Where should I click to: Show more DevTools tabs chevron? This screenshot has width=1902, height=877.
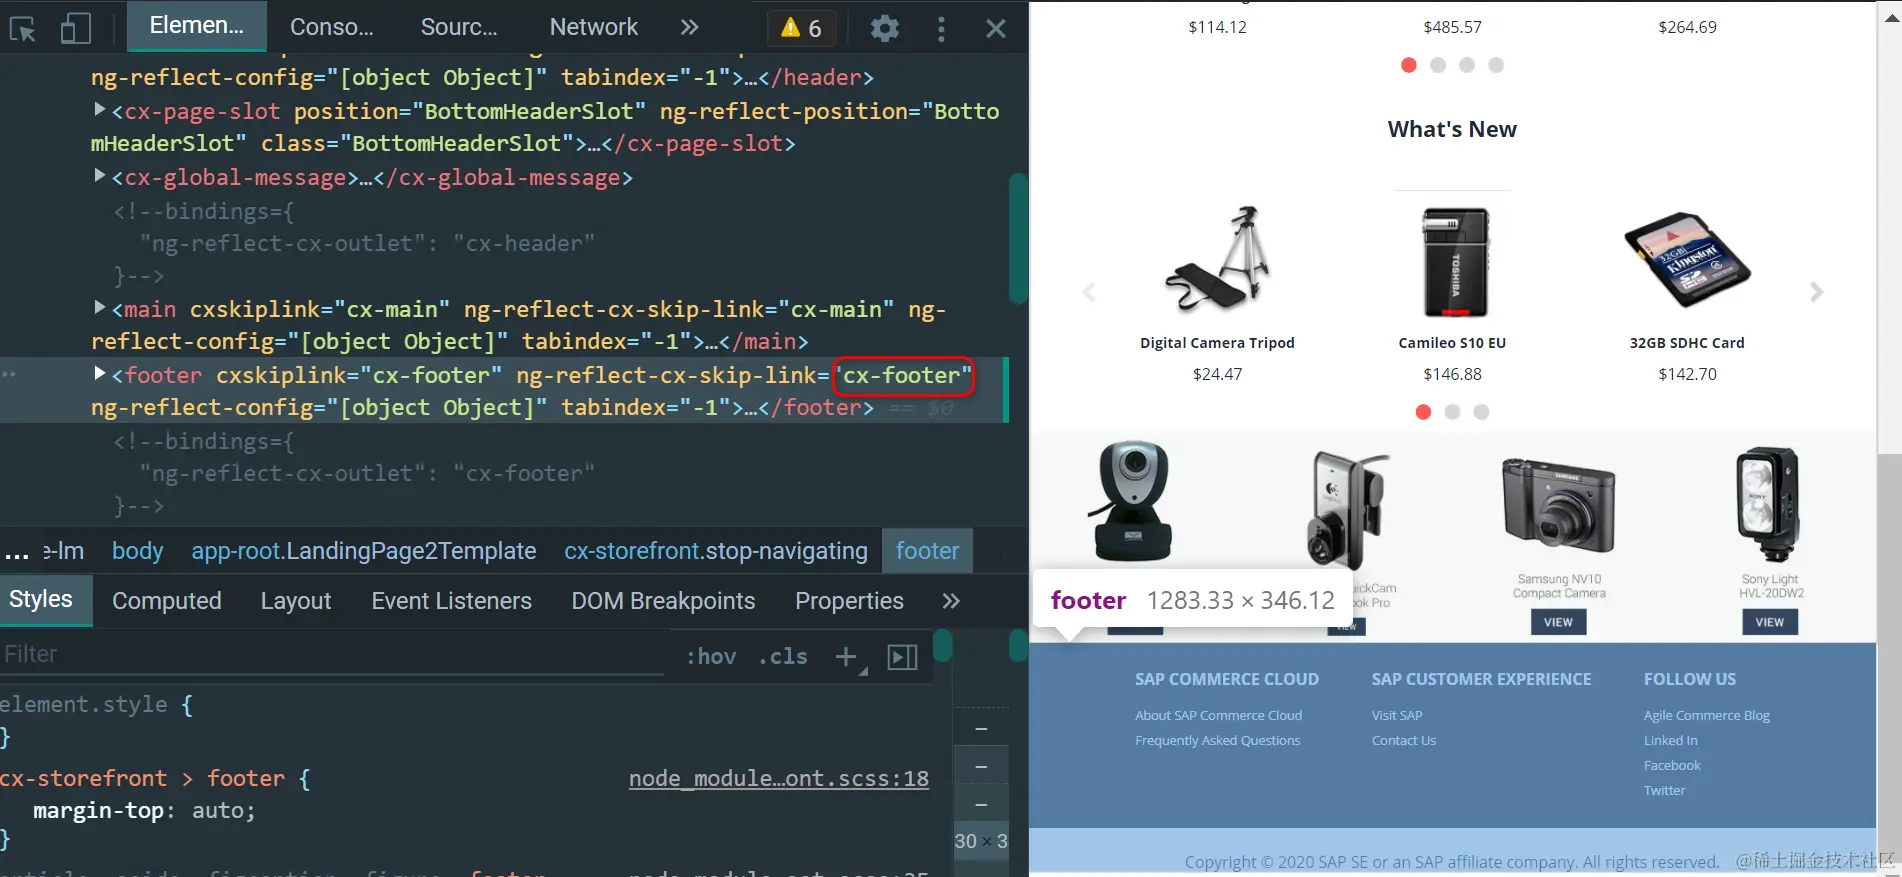(689, 27)
